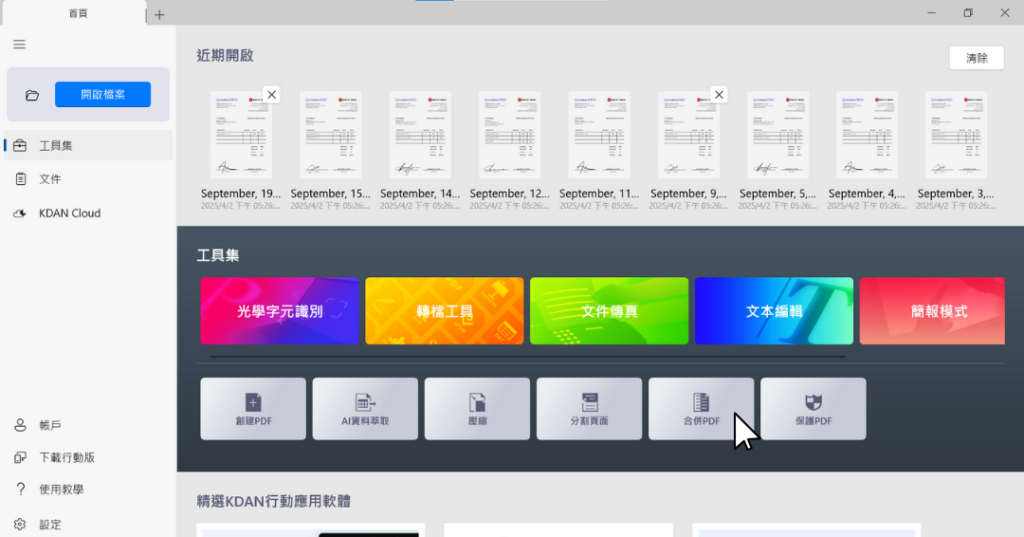Toggle the hamburger sidebar menu
The height and width of the screenshot is (537, 1024).
[x=19, y=44]
